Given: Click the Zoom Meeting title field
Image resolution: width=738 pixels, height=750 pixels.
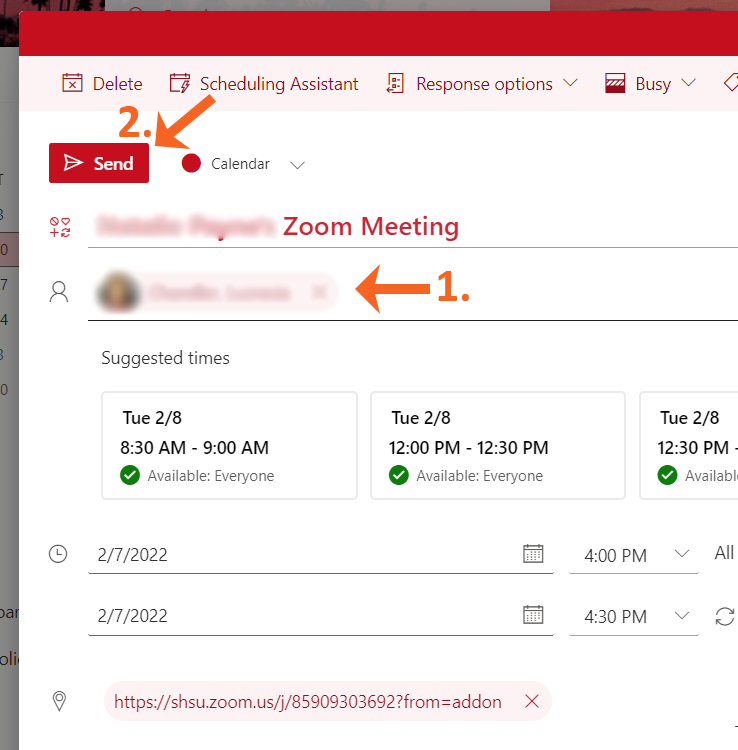Looking at the screenshot, I should [370, 227].
